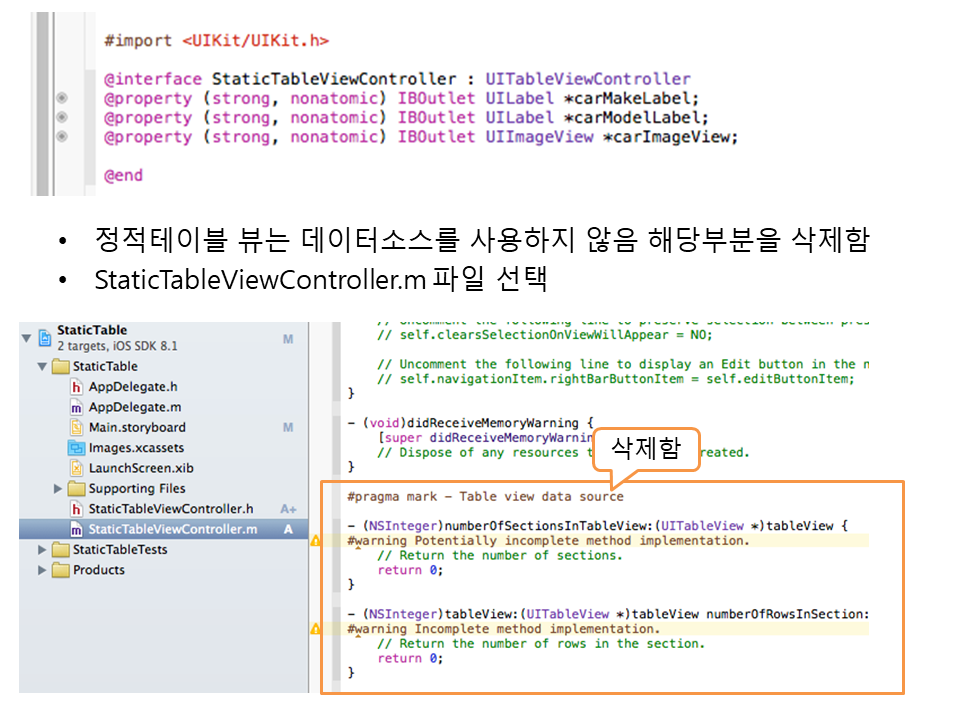Image resolution: width=960 pixels, height=720 pixels.
Task: Select StaticTableViewController.h in navigator
Action: click(x=170, y=509)
